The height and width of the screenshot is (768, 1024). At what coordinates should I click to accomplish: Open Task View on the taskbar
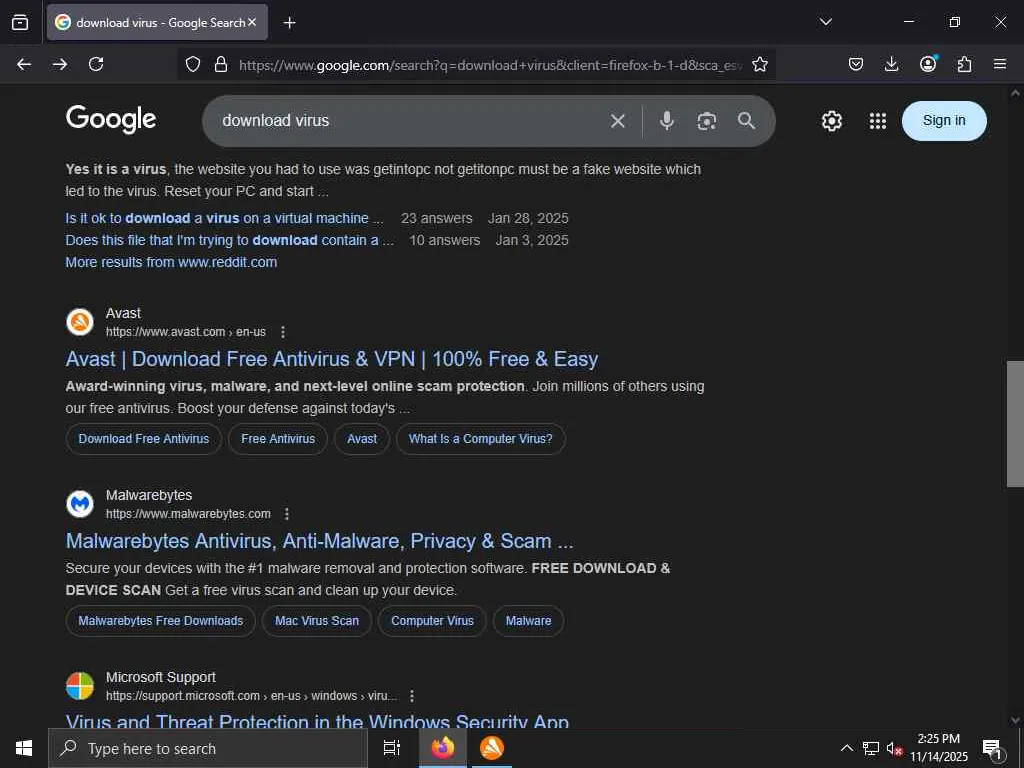pos(392,748)
